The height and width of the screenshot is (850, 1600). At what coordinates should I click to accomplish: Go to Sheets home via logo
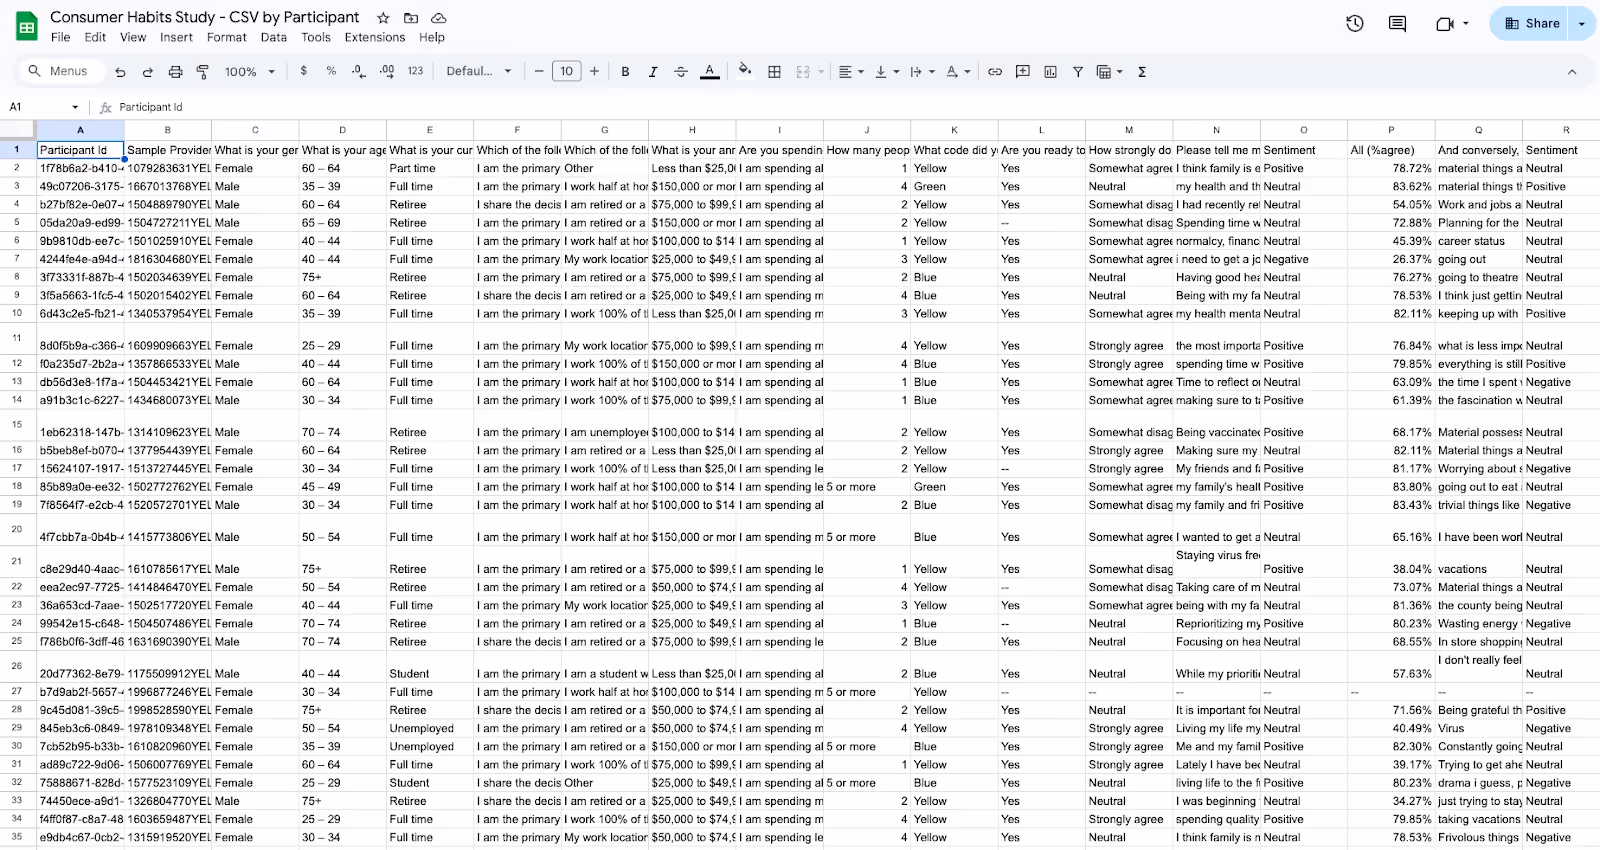tap(27, 26)
